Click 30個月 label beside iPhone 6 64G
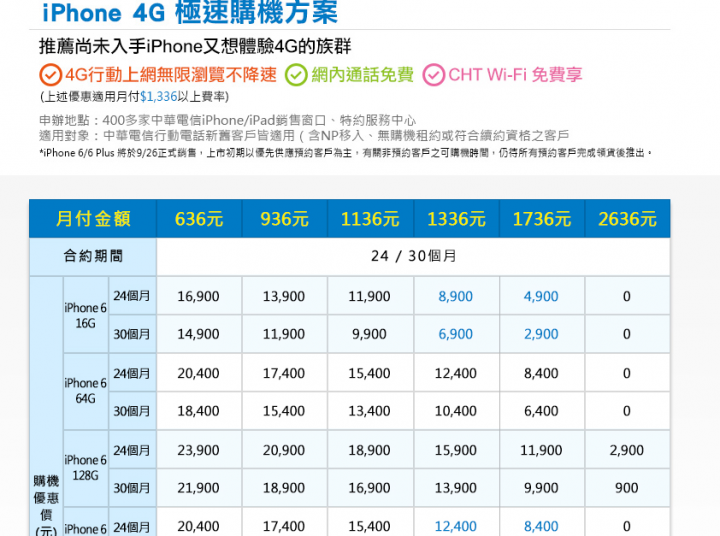 pos(132,411)
